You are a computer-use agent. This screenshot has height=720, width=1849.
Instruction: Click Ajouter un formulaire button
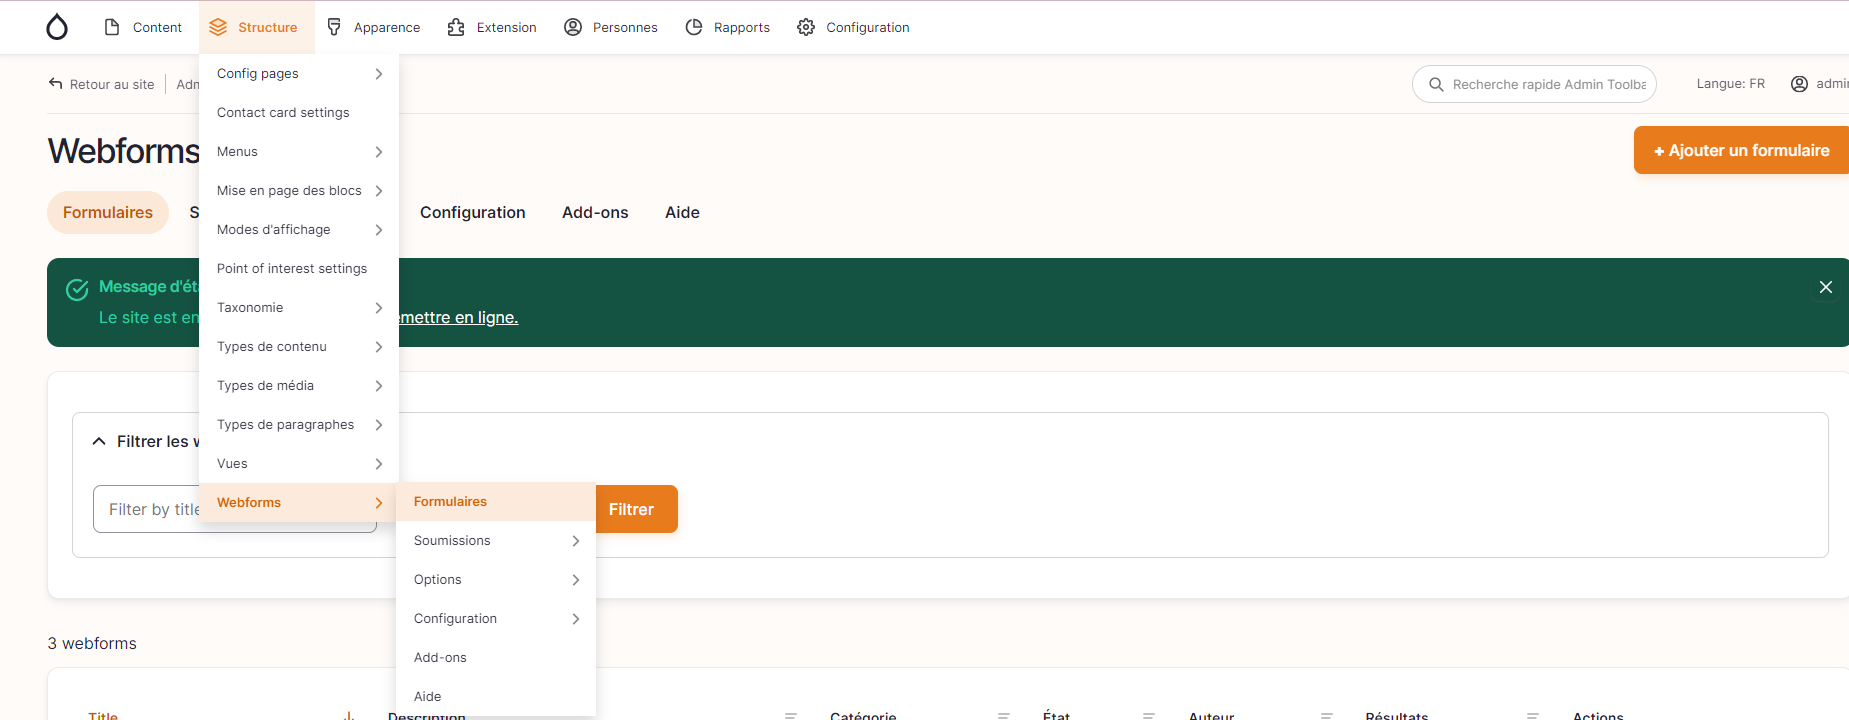coord(1740,150)
